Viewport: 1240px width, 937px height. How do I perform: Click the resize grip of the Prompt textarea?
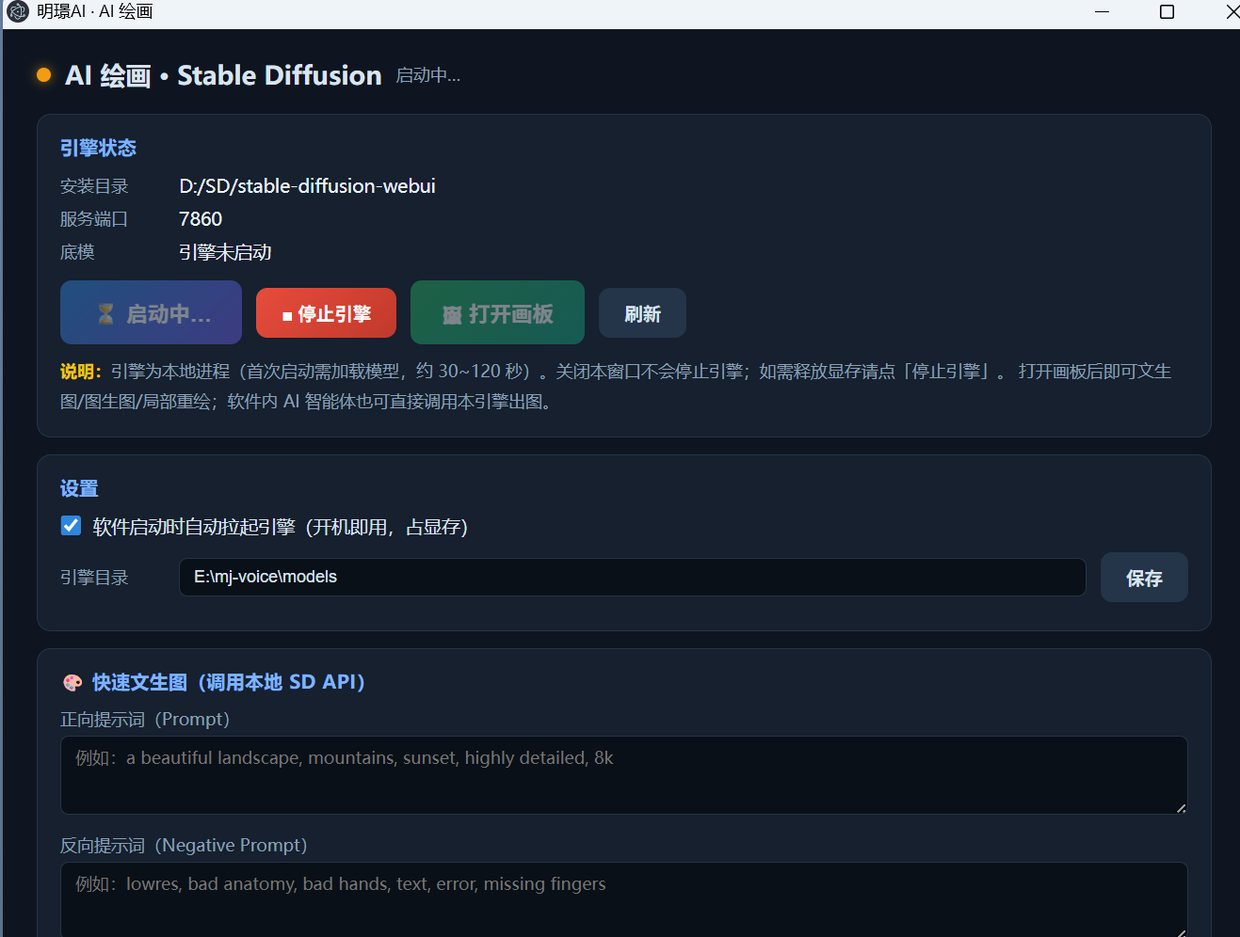[x=1181, y=807]
